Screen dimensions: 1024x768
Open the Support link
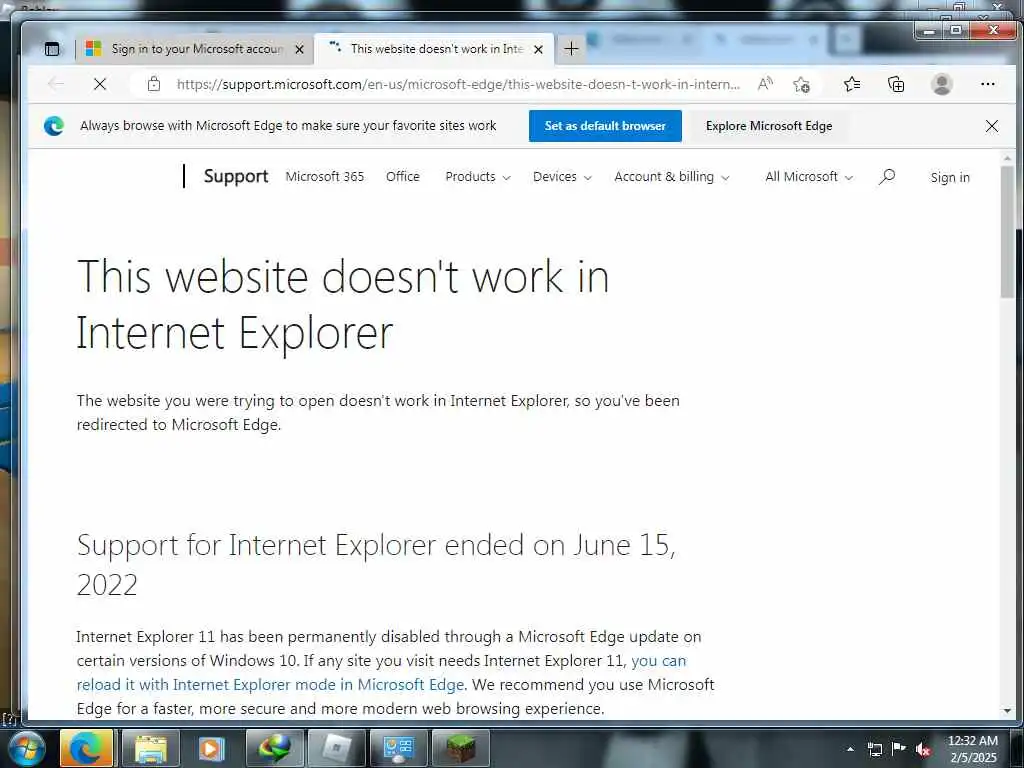pyautogui.click(x=236, y=176)
